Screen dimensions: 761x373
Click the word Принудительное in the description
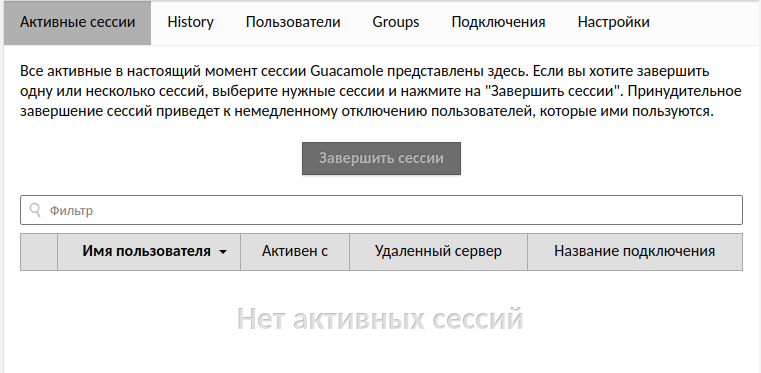pos(684,91)
